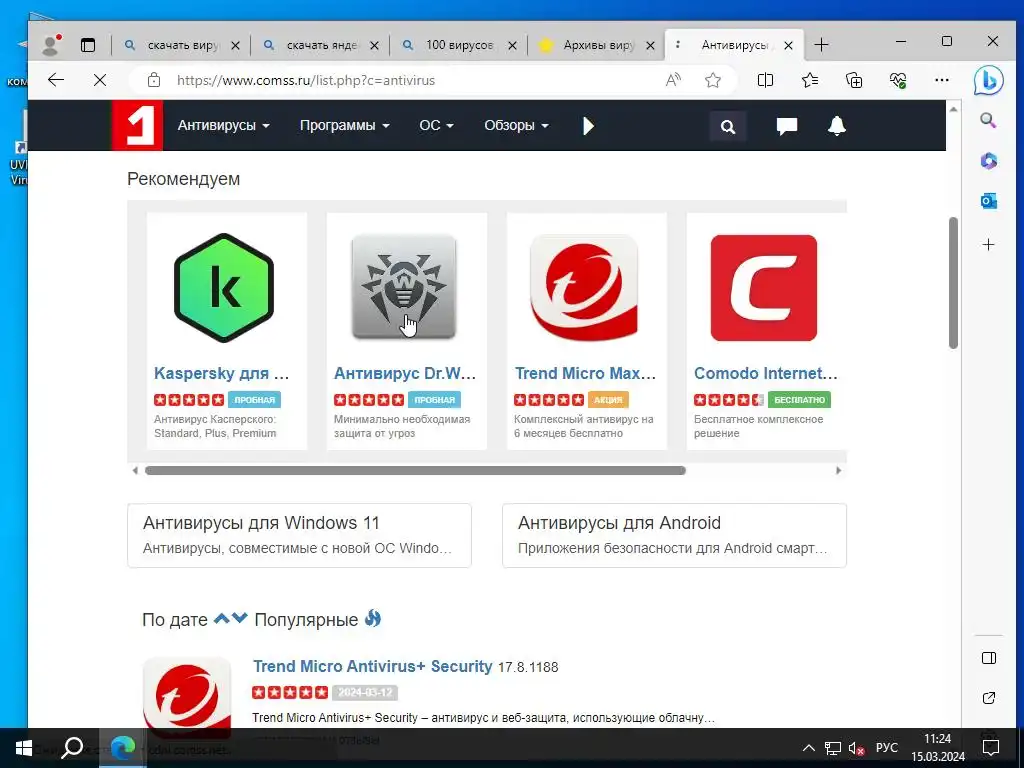1024x768 pixels.
Task: Open the Windows Start menu
Action: tap(23, 748)
